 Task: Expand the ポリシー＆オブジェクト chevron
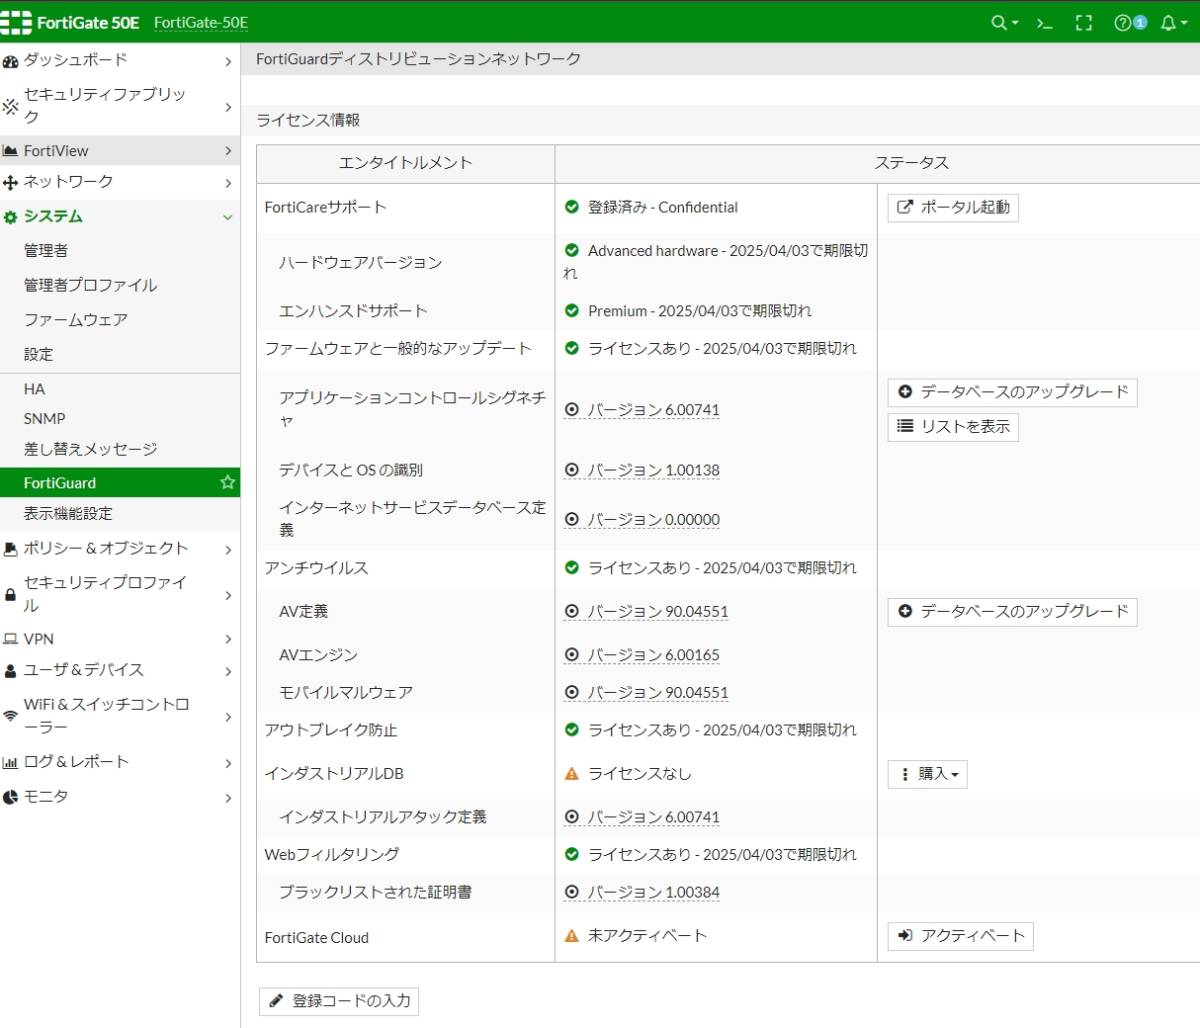228,550
